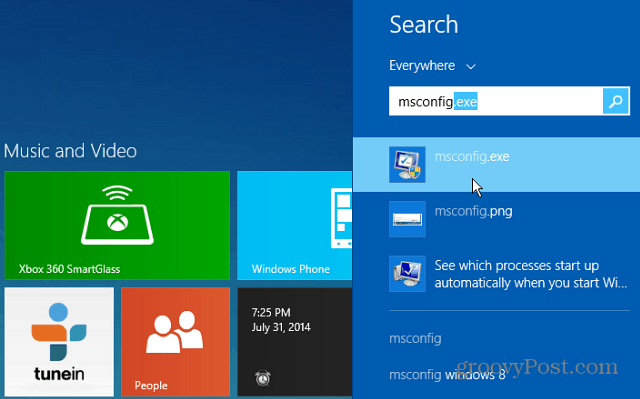Open the Alarms clock tile showing 7:25 PM
640x399 pixels.
295,342
